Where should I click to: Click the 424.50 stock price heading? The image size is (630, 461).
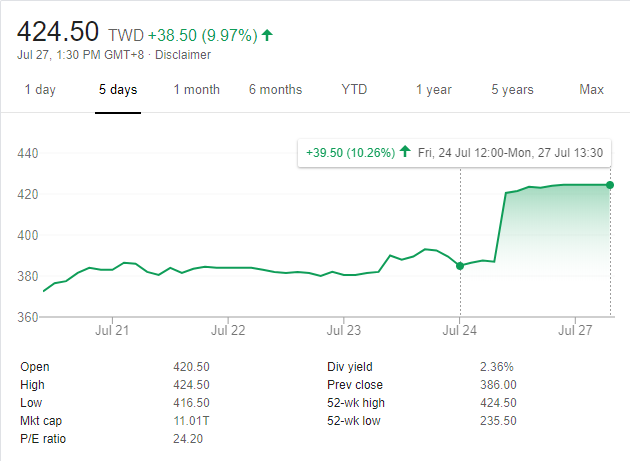coord(58,32)
